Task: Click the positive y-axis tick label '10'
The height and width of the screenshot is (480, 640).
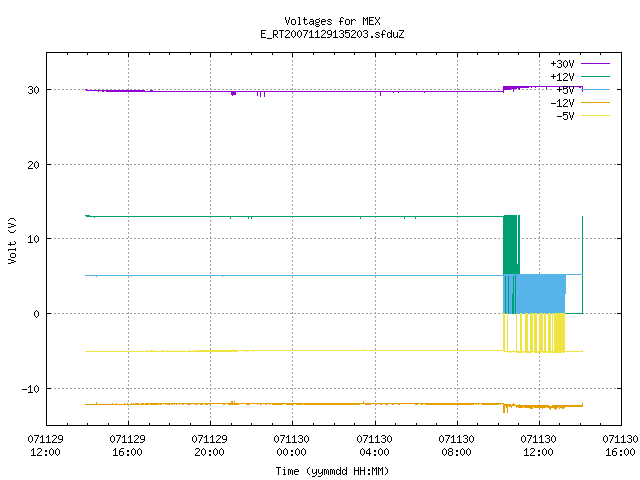Action: [33, 239]
